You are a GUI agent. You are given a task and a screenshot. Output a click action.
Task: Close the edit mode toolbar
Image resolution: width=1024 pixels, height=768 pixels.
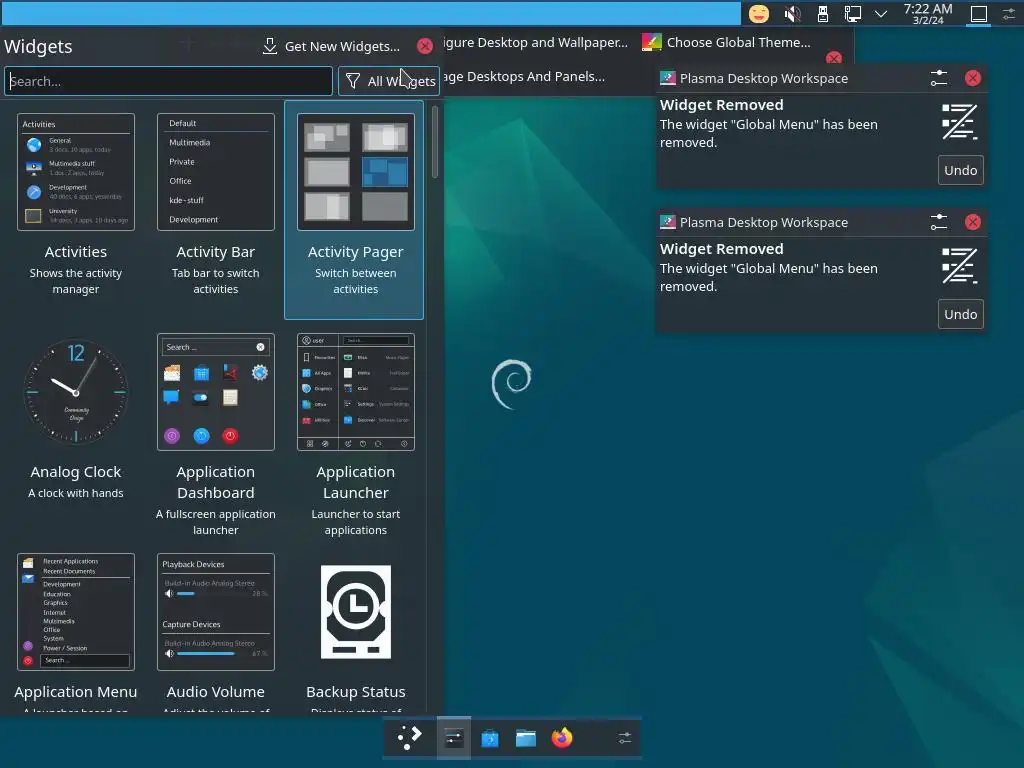[x=833, y=58]
